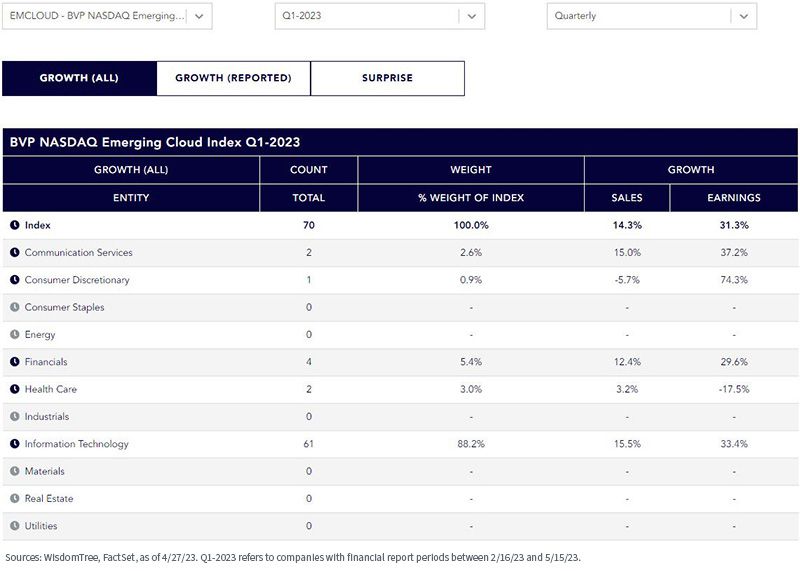The width and height of the screenshot is (800, 571).
Task: Click the clock icon beside Index
Action: [x=15, y=225]
